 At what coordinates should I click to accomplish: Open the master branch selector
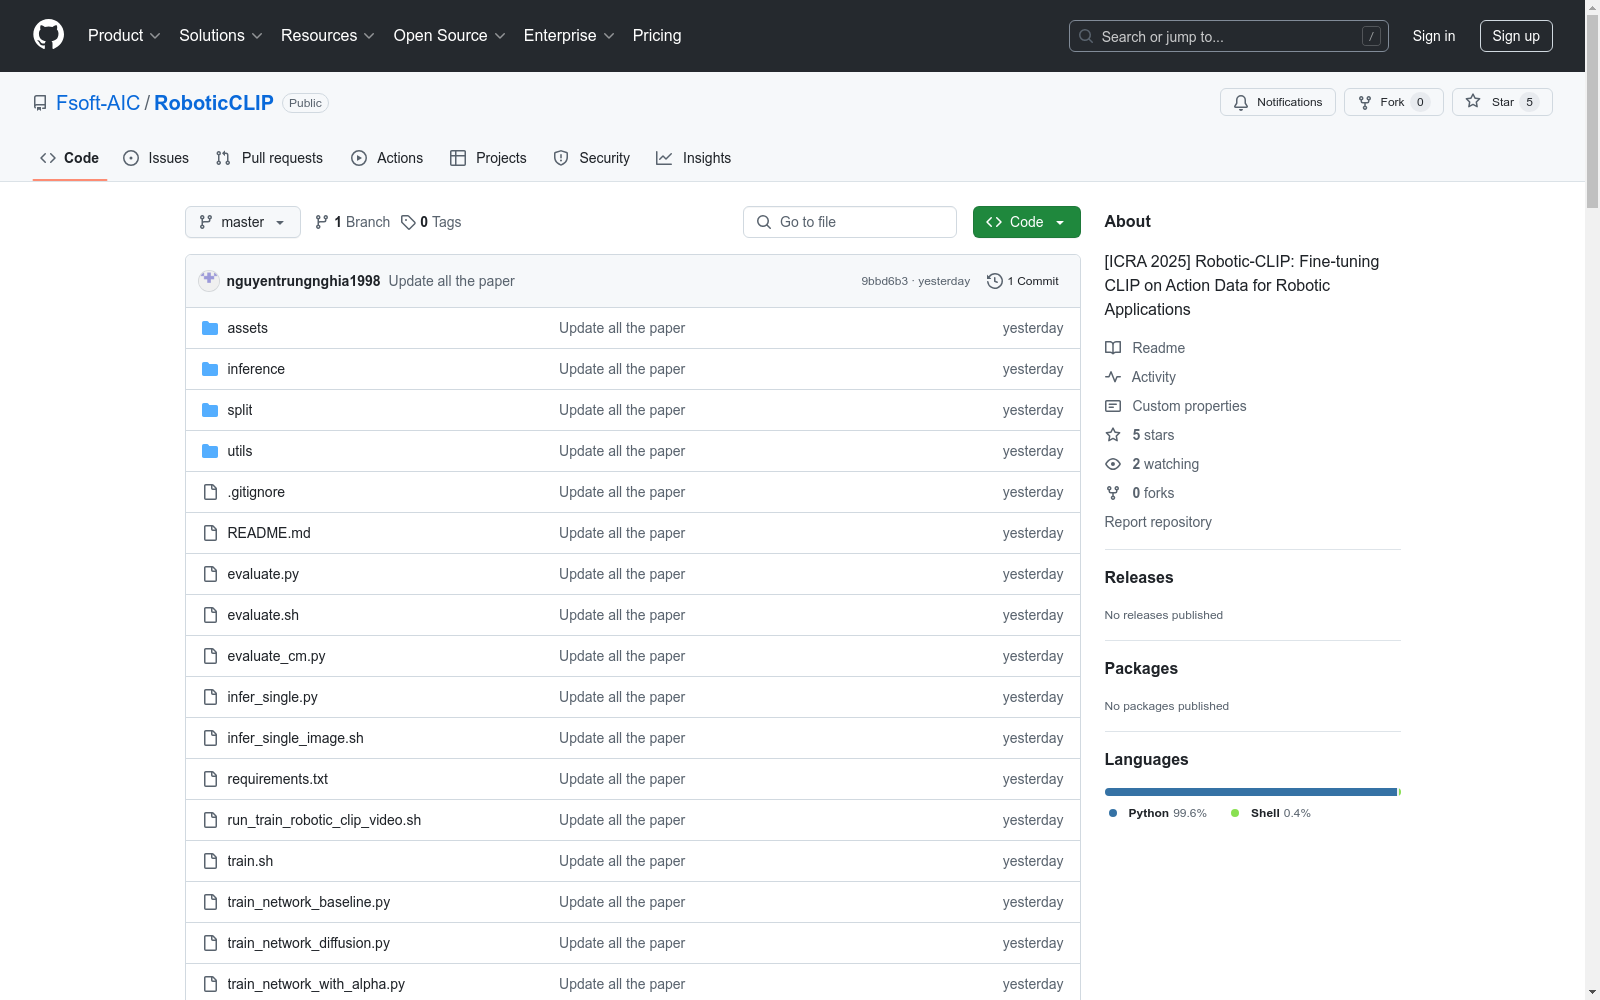(243, 222)
